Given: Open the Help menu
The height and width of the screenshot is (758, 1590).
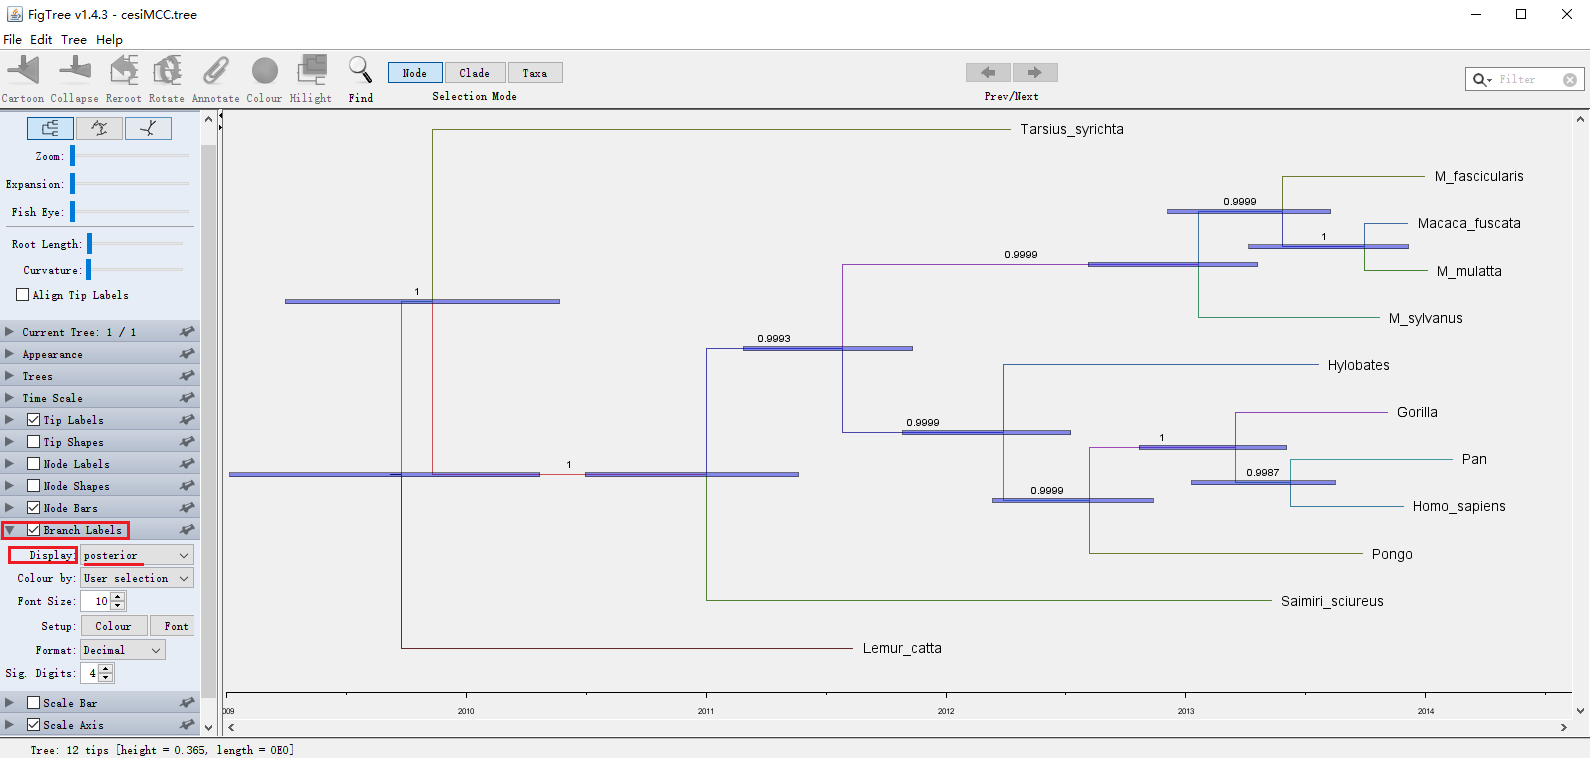Looking at the screenshot, I should [x=109, y=40].
